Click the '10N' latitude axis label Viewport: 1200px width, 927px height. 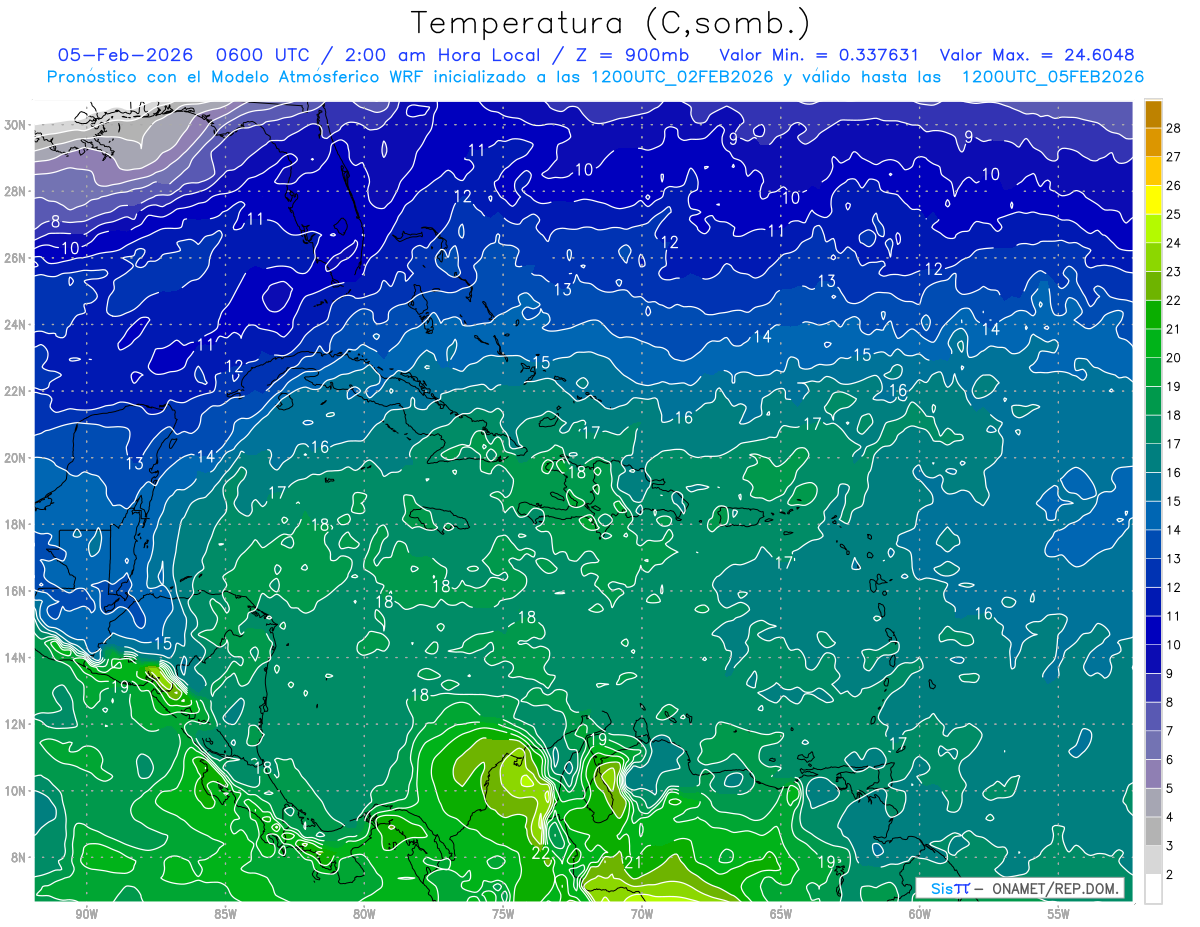(x=14, y=791)
